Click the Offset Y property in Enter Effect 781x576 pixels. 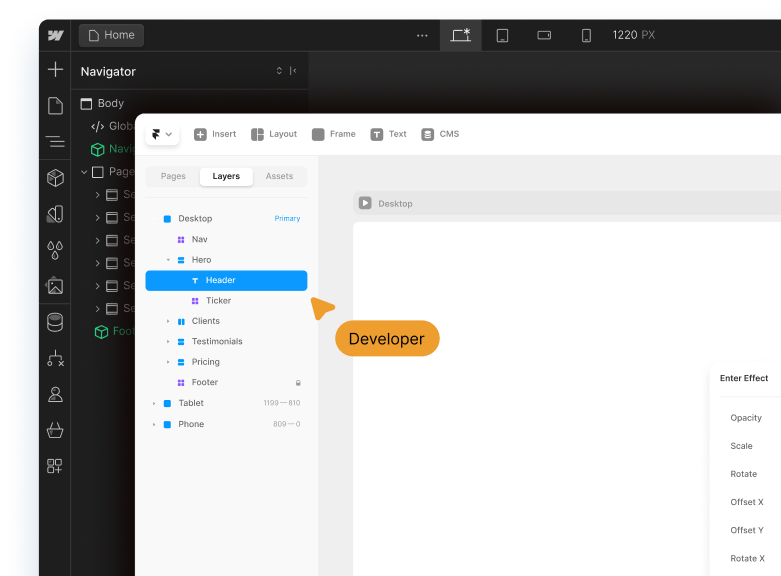click(x=747, y=530)
